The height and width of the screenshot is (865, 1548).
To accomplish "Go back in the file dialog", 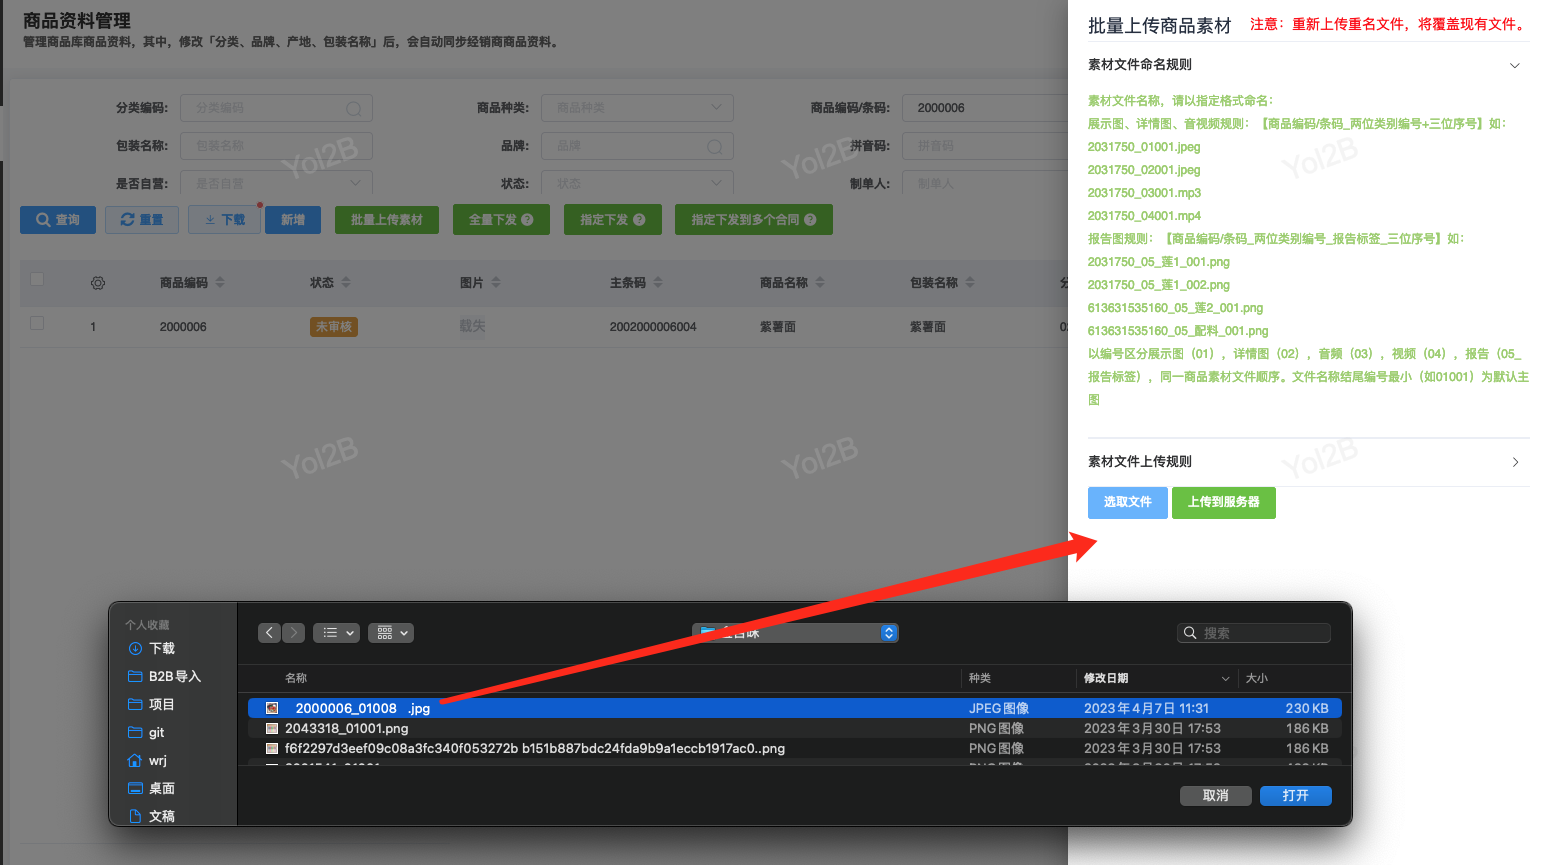I will (x=269, y=633).
